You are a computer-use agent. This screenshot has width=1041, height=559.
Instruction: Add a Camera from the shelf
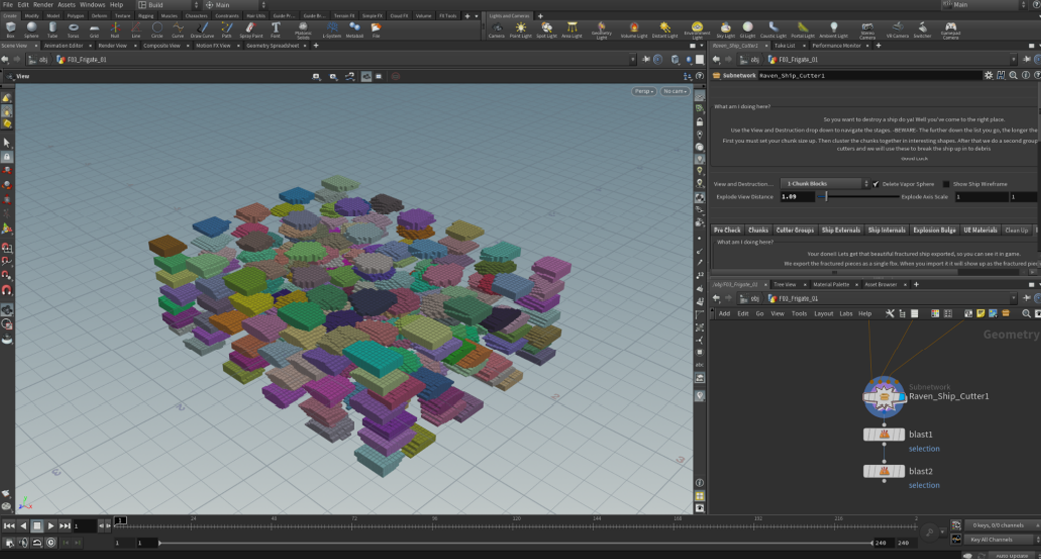496,29
